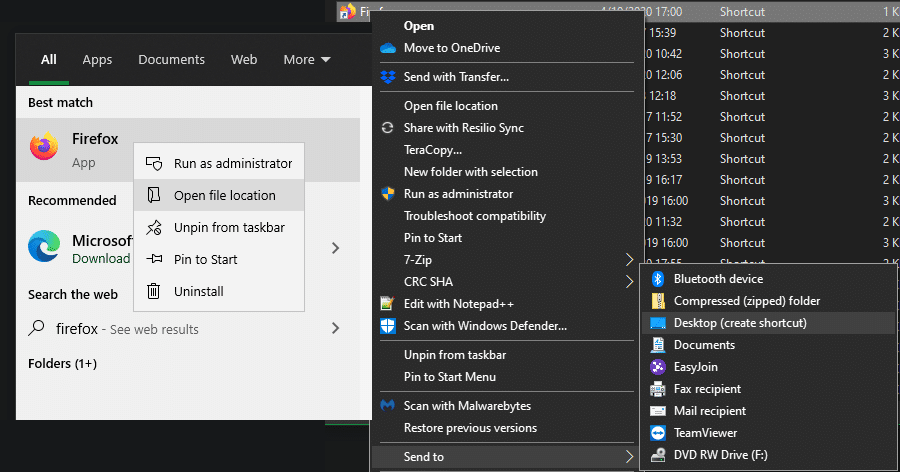
Task: Click the Run as administrator shield-window icon in the search menu
Action: click(x=154, y=164)
